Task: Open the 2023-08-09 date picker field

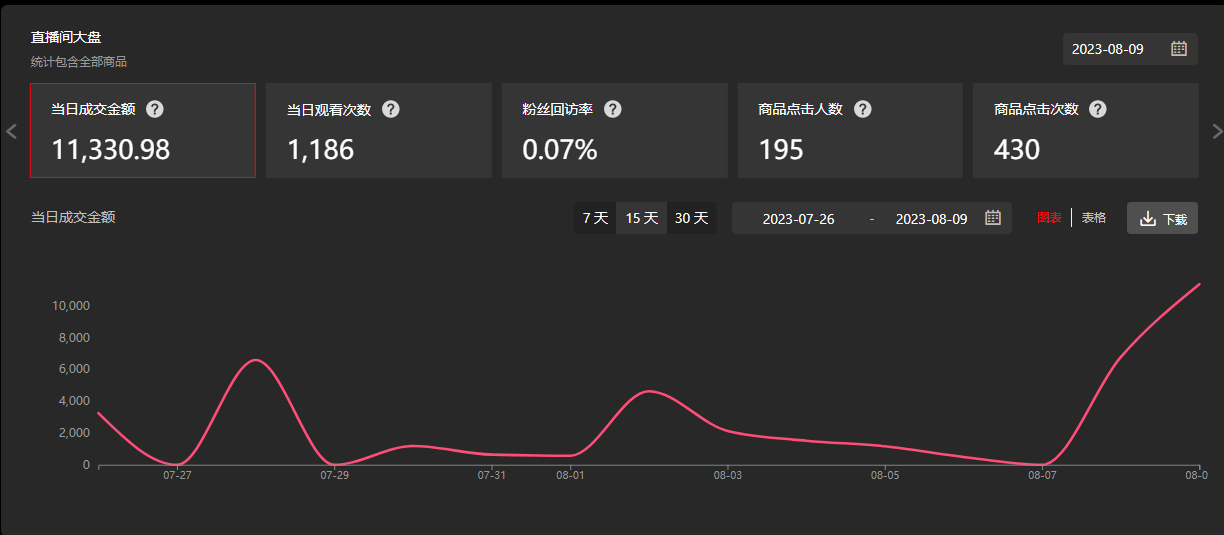Action: coord(1108,49)
